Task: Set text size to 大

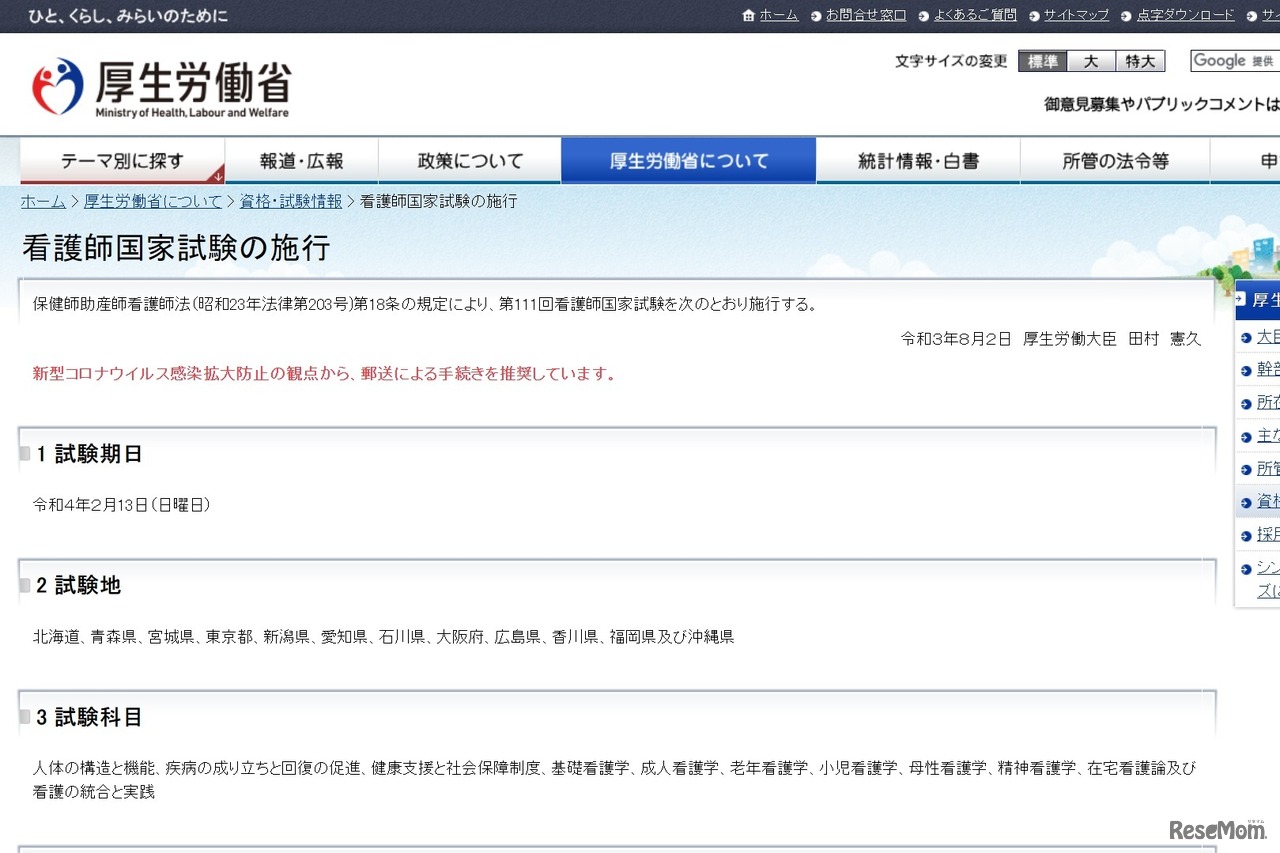Action: (1091, 61)
